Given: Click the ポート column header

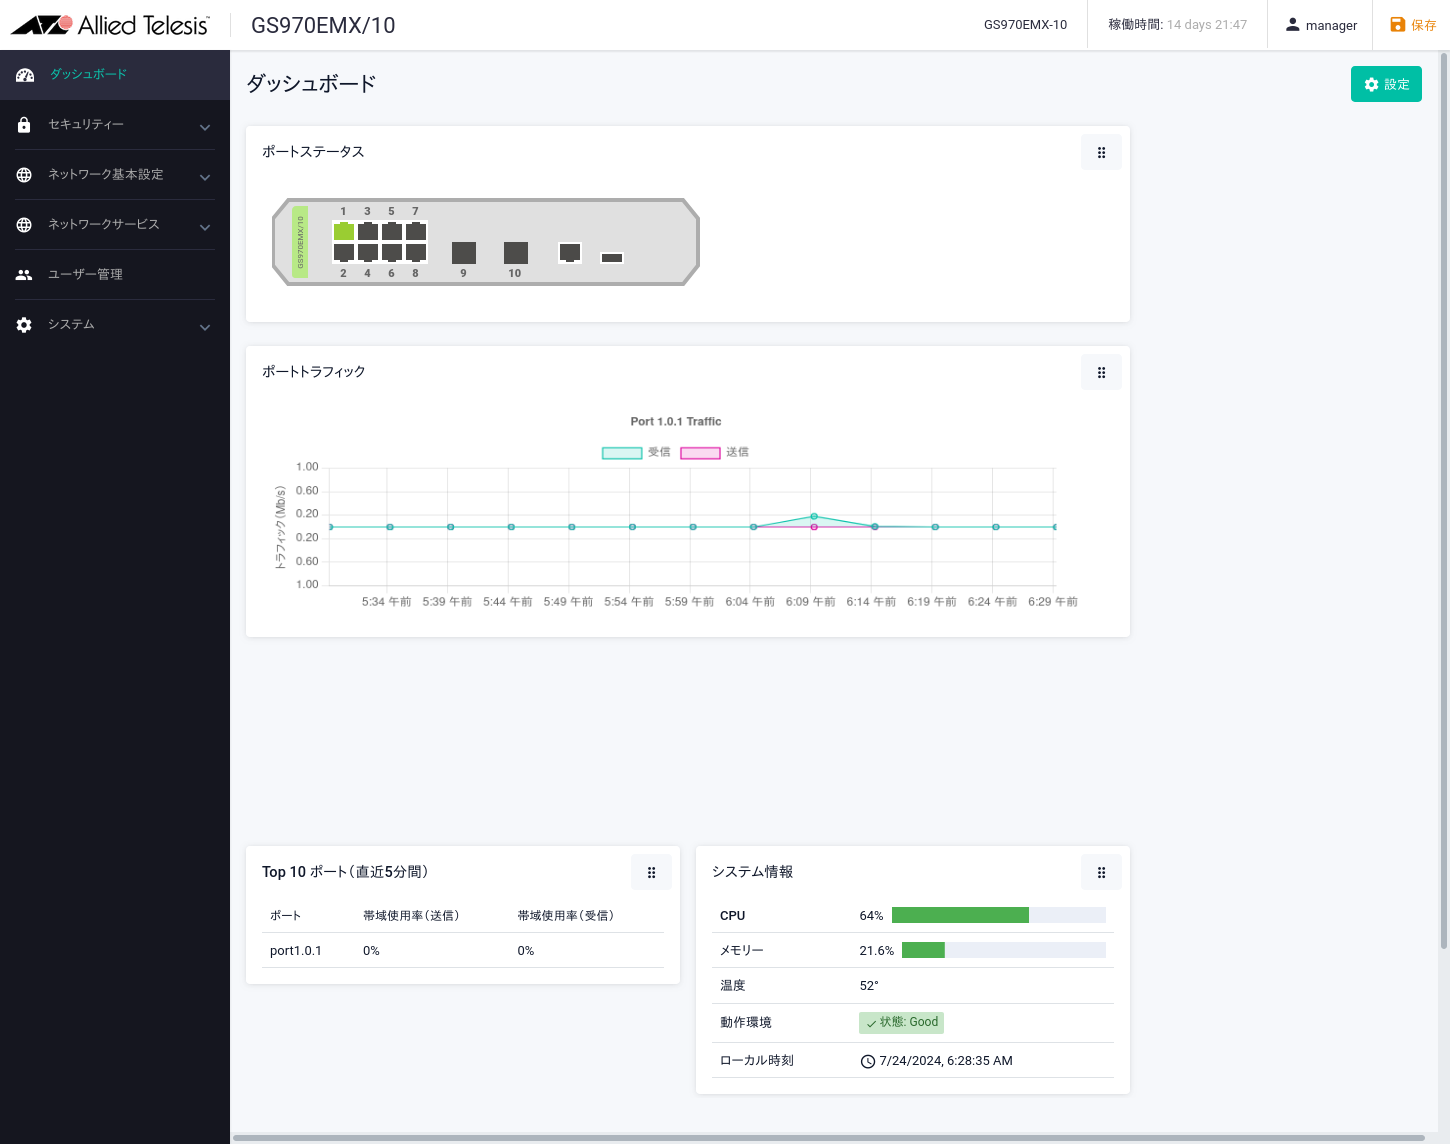Looking at the screenshot, I should click(285, 916).
